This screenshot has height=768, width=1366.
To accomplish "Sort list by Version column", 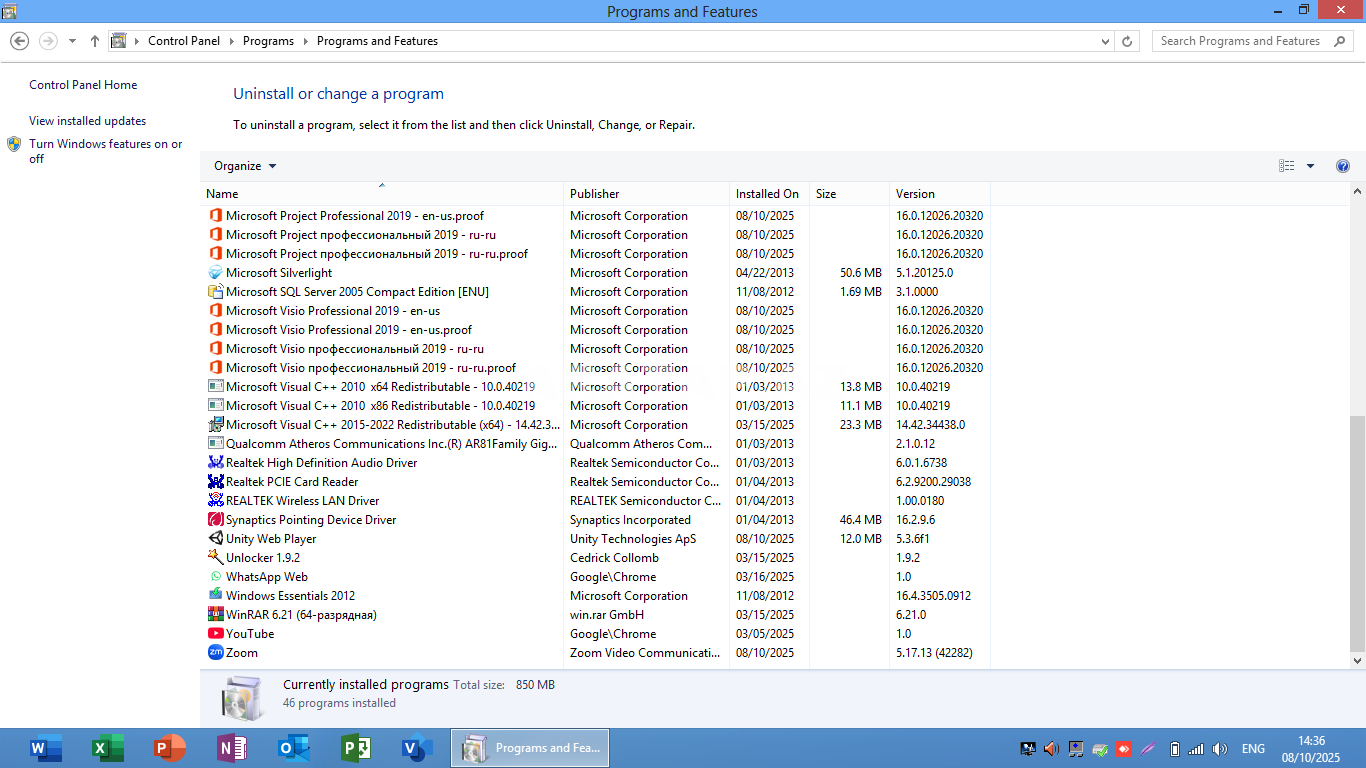I will 940,194.
